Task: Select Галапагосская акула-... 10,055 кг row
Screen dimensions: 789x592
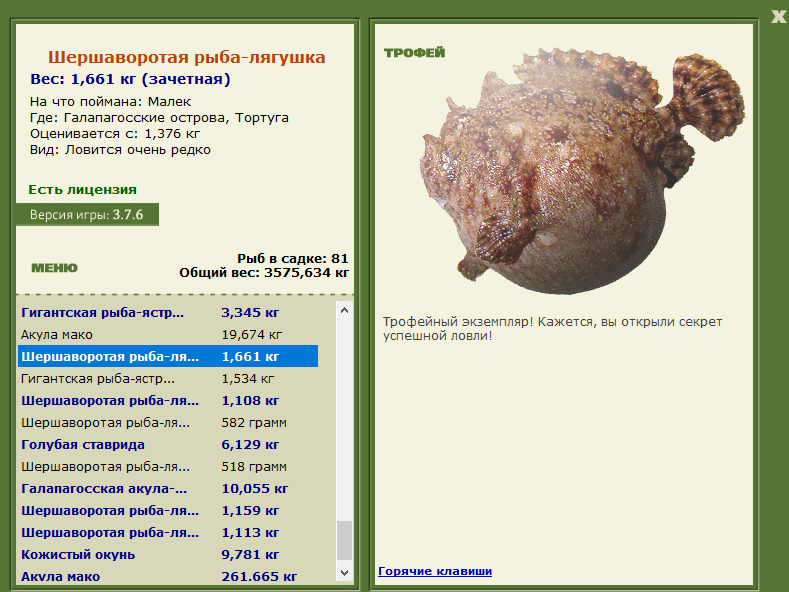Action: 168,489
